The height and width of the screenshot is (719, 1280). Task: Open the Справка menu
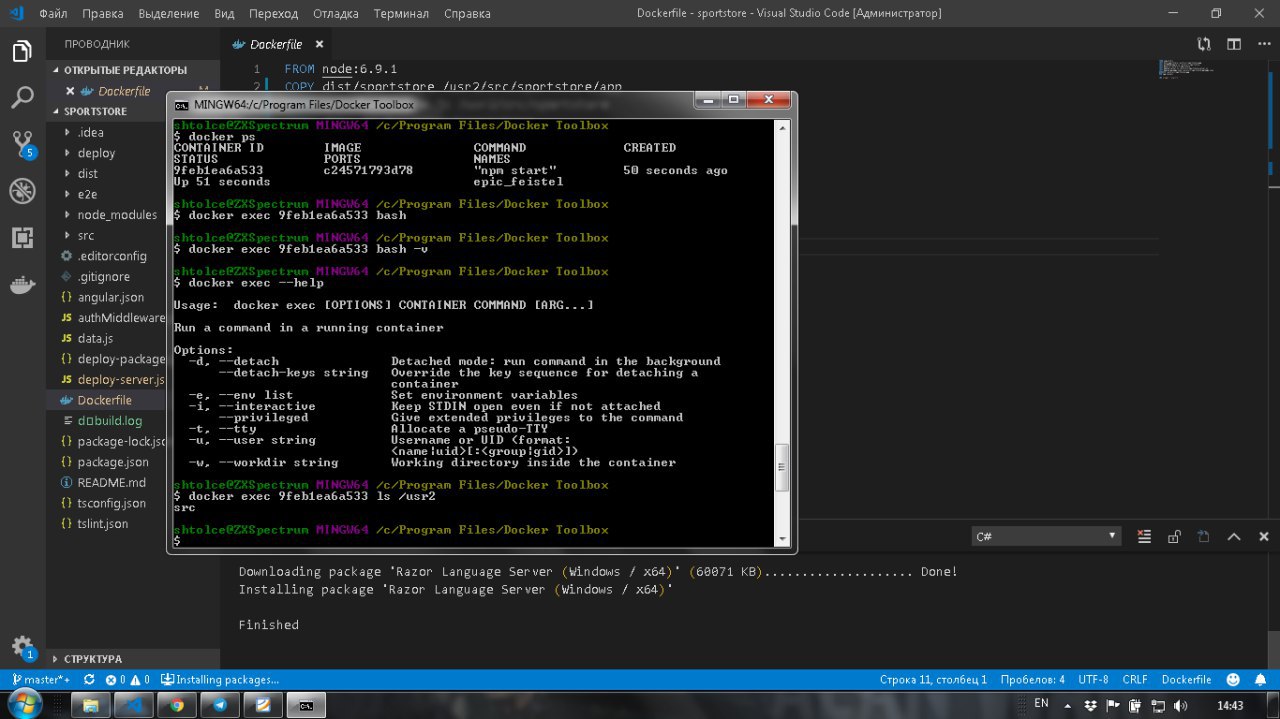point(466,14)
